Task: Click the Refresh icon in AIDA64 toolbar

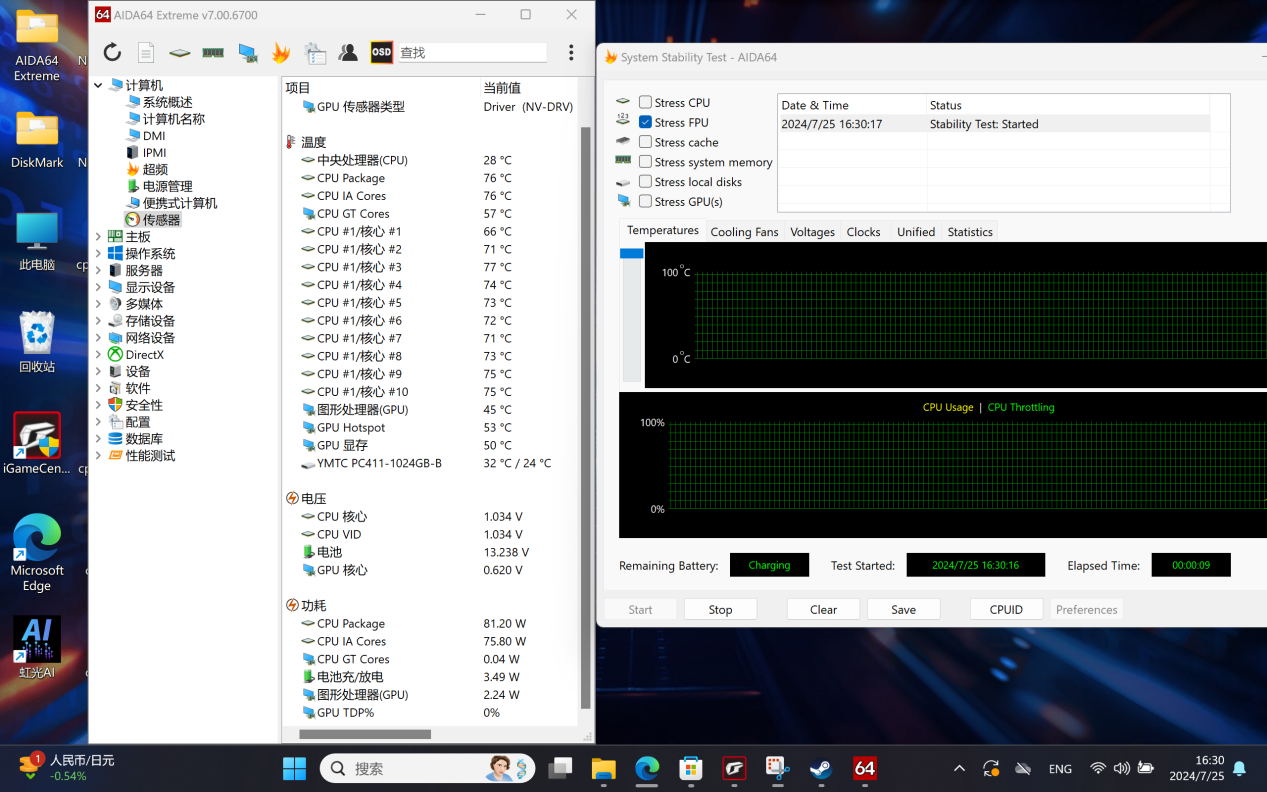Action: pyautogui.click(x=112, y=53)
